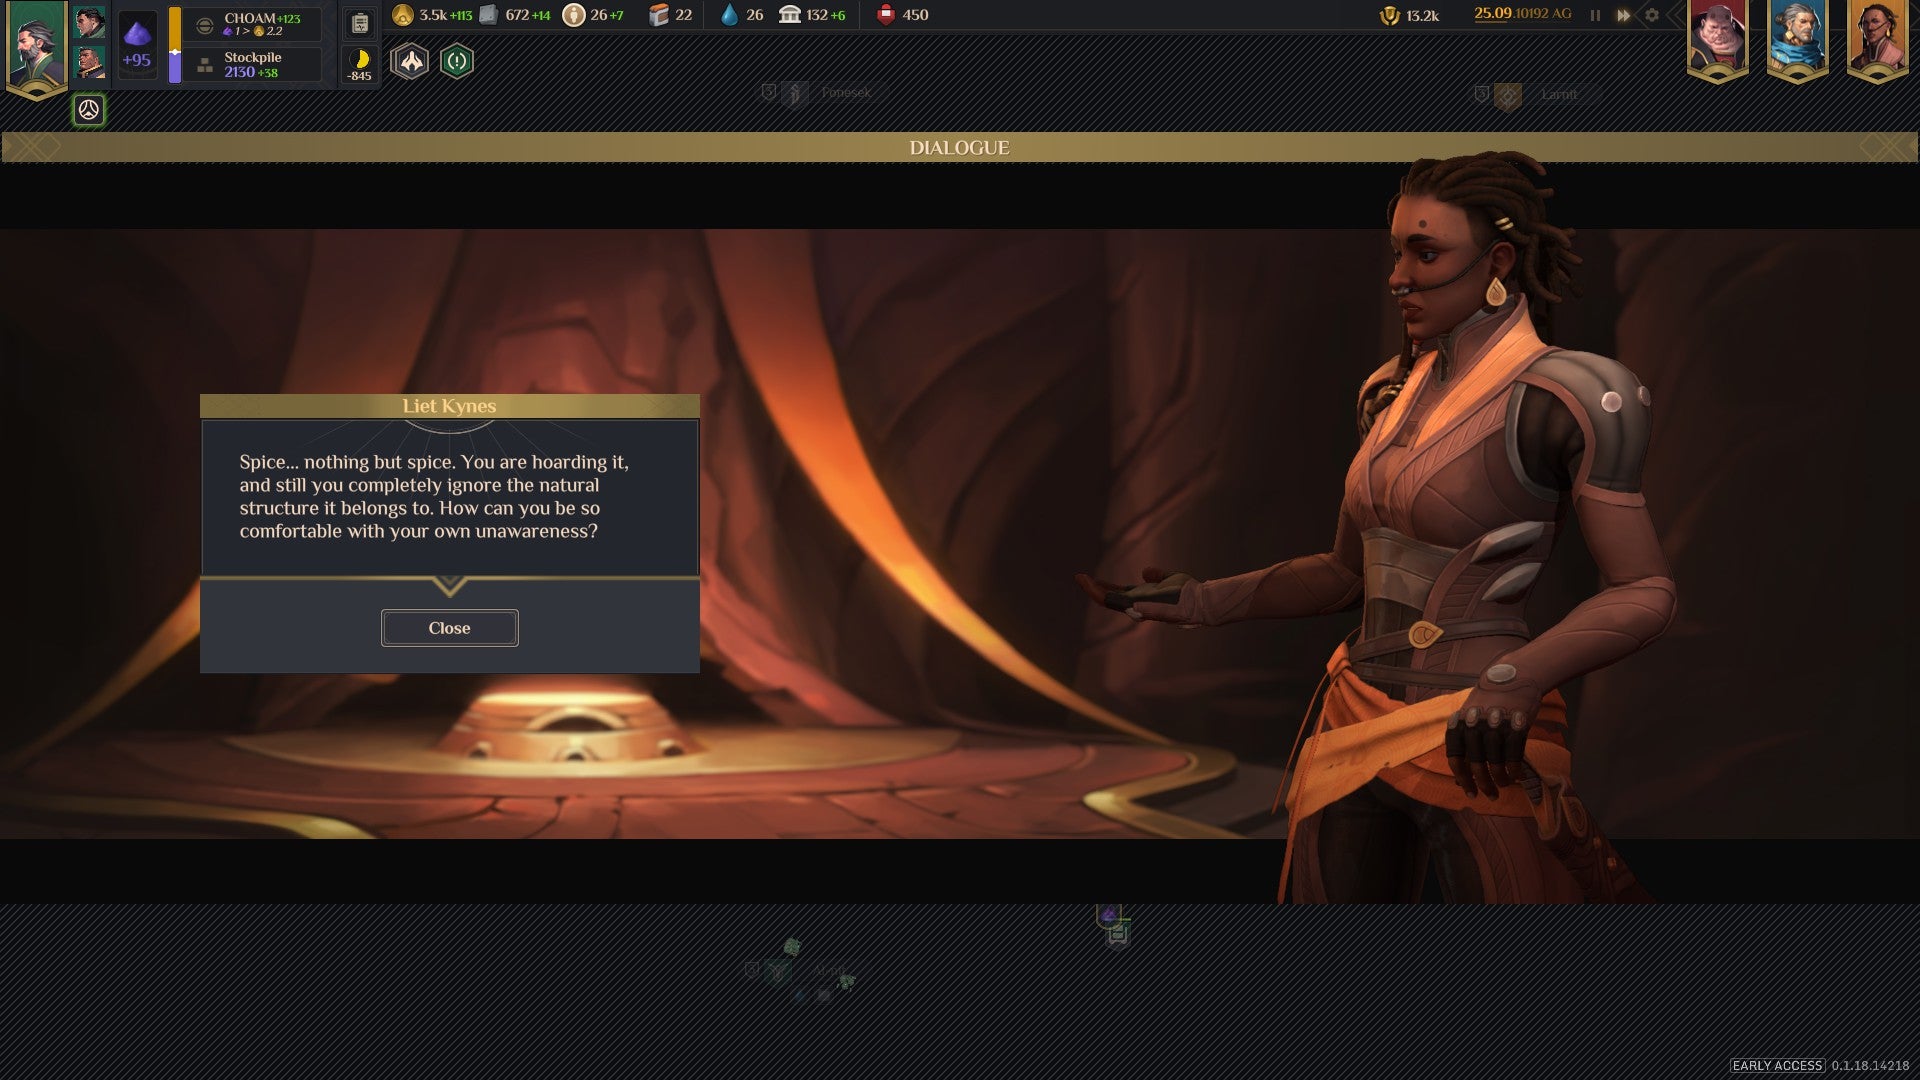
Task: Click the manpower person icon
Action: click(x=573, y=15)
